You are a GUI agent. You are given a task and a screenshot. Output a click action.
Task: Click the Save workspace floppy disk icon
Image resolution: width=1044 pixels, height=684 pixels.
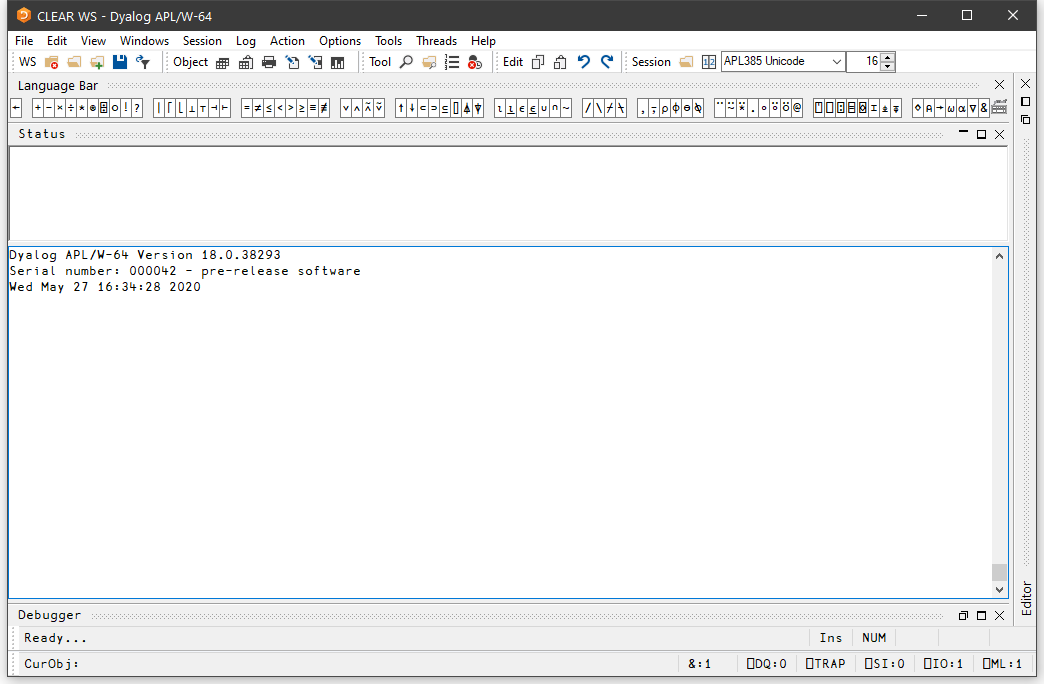(120, 62)
